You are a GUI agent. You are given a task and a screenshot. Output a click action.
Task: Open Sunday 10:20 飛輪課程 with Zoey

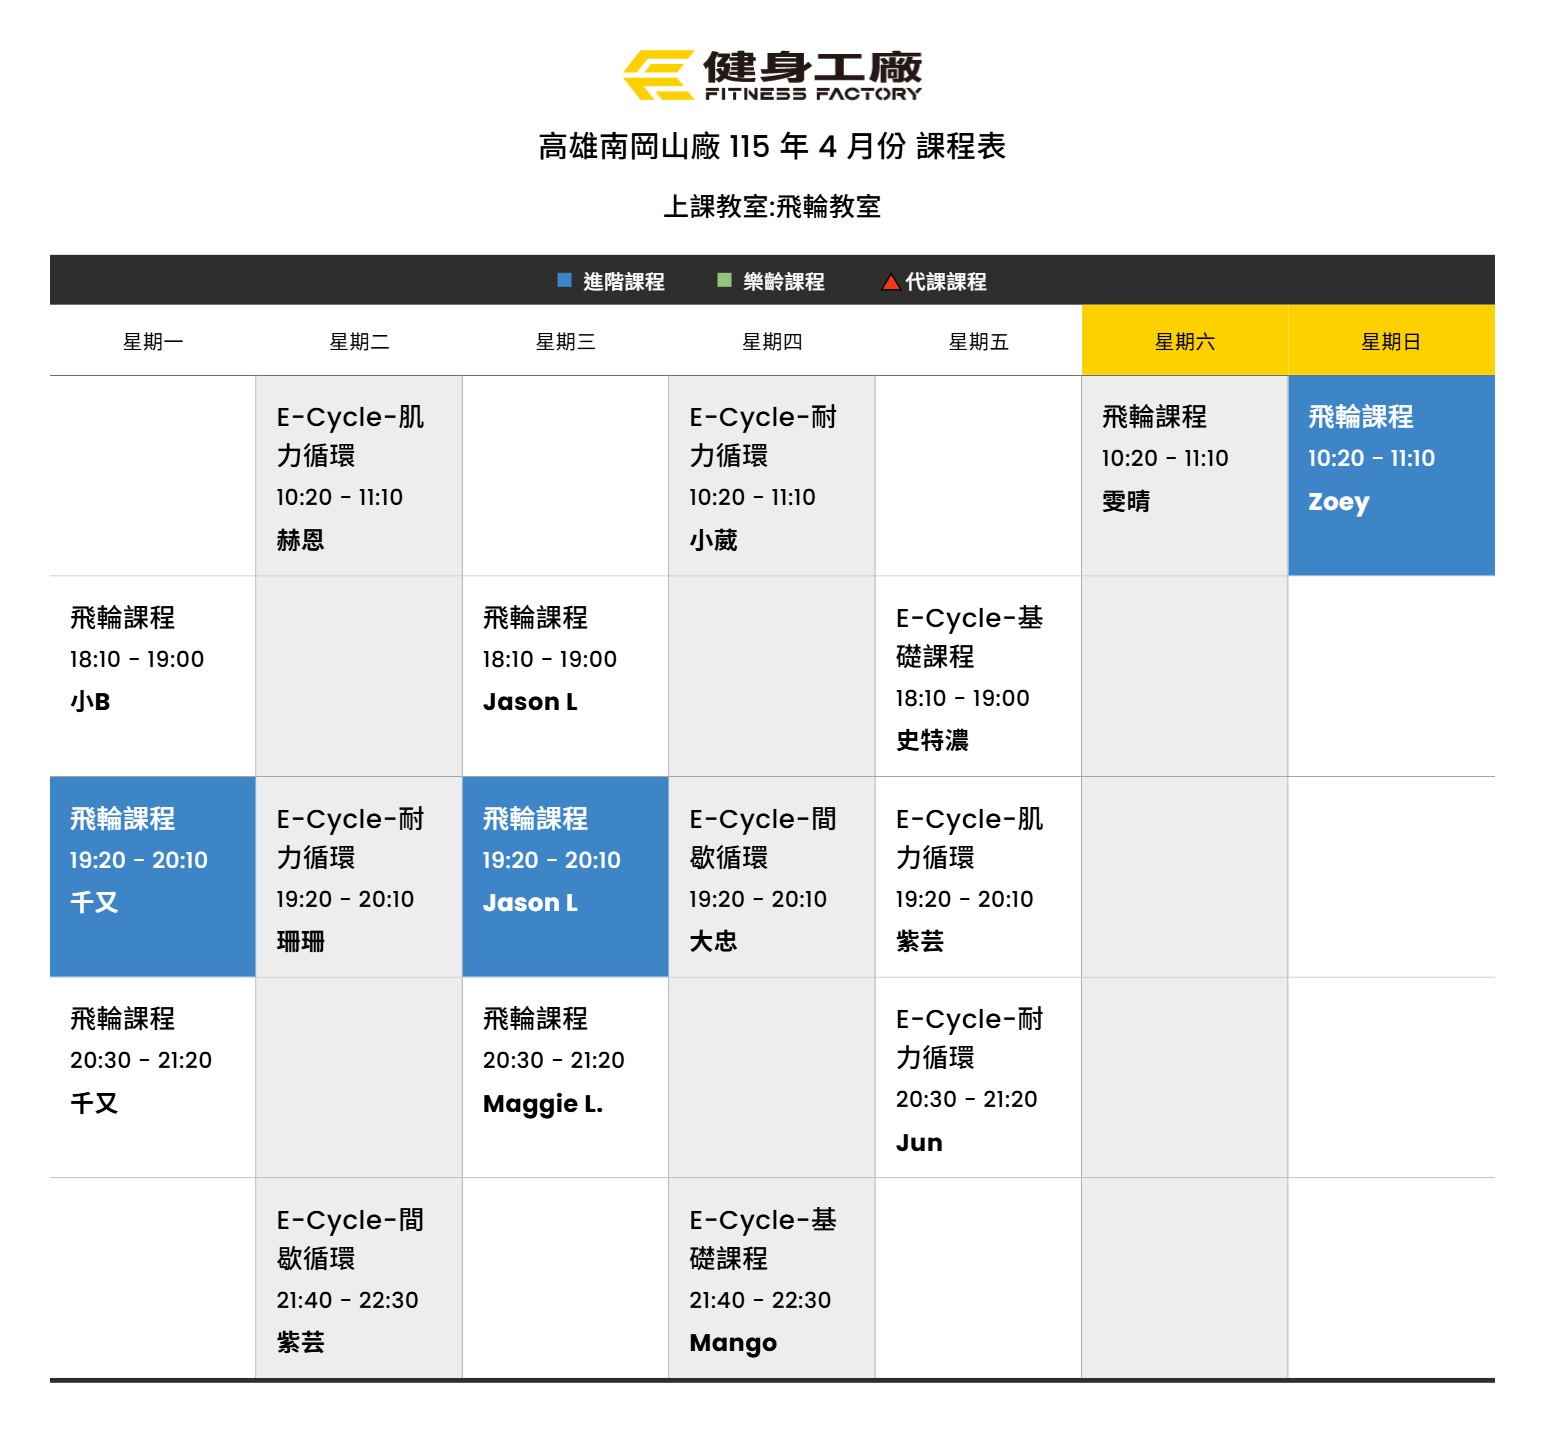1390,475
